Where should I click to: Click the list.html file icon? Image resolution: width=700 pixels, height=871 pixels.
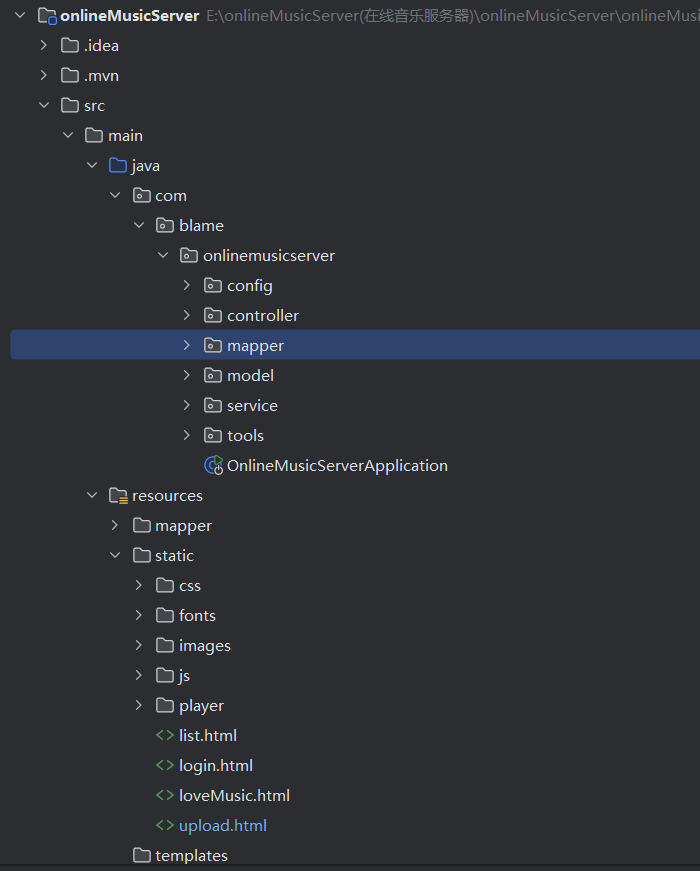(x=165, y=735)
